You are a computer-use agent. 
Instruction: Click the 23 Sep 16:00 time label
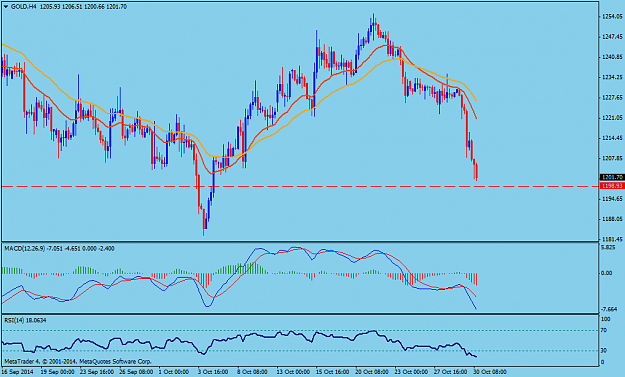point(96,372)
